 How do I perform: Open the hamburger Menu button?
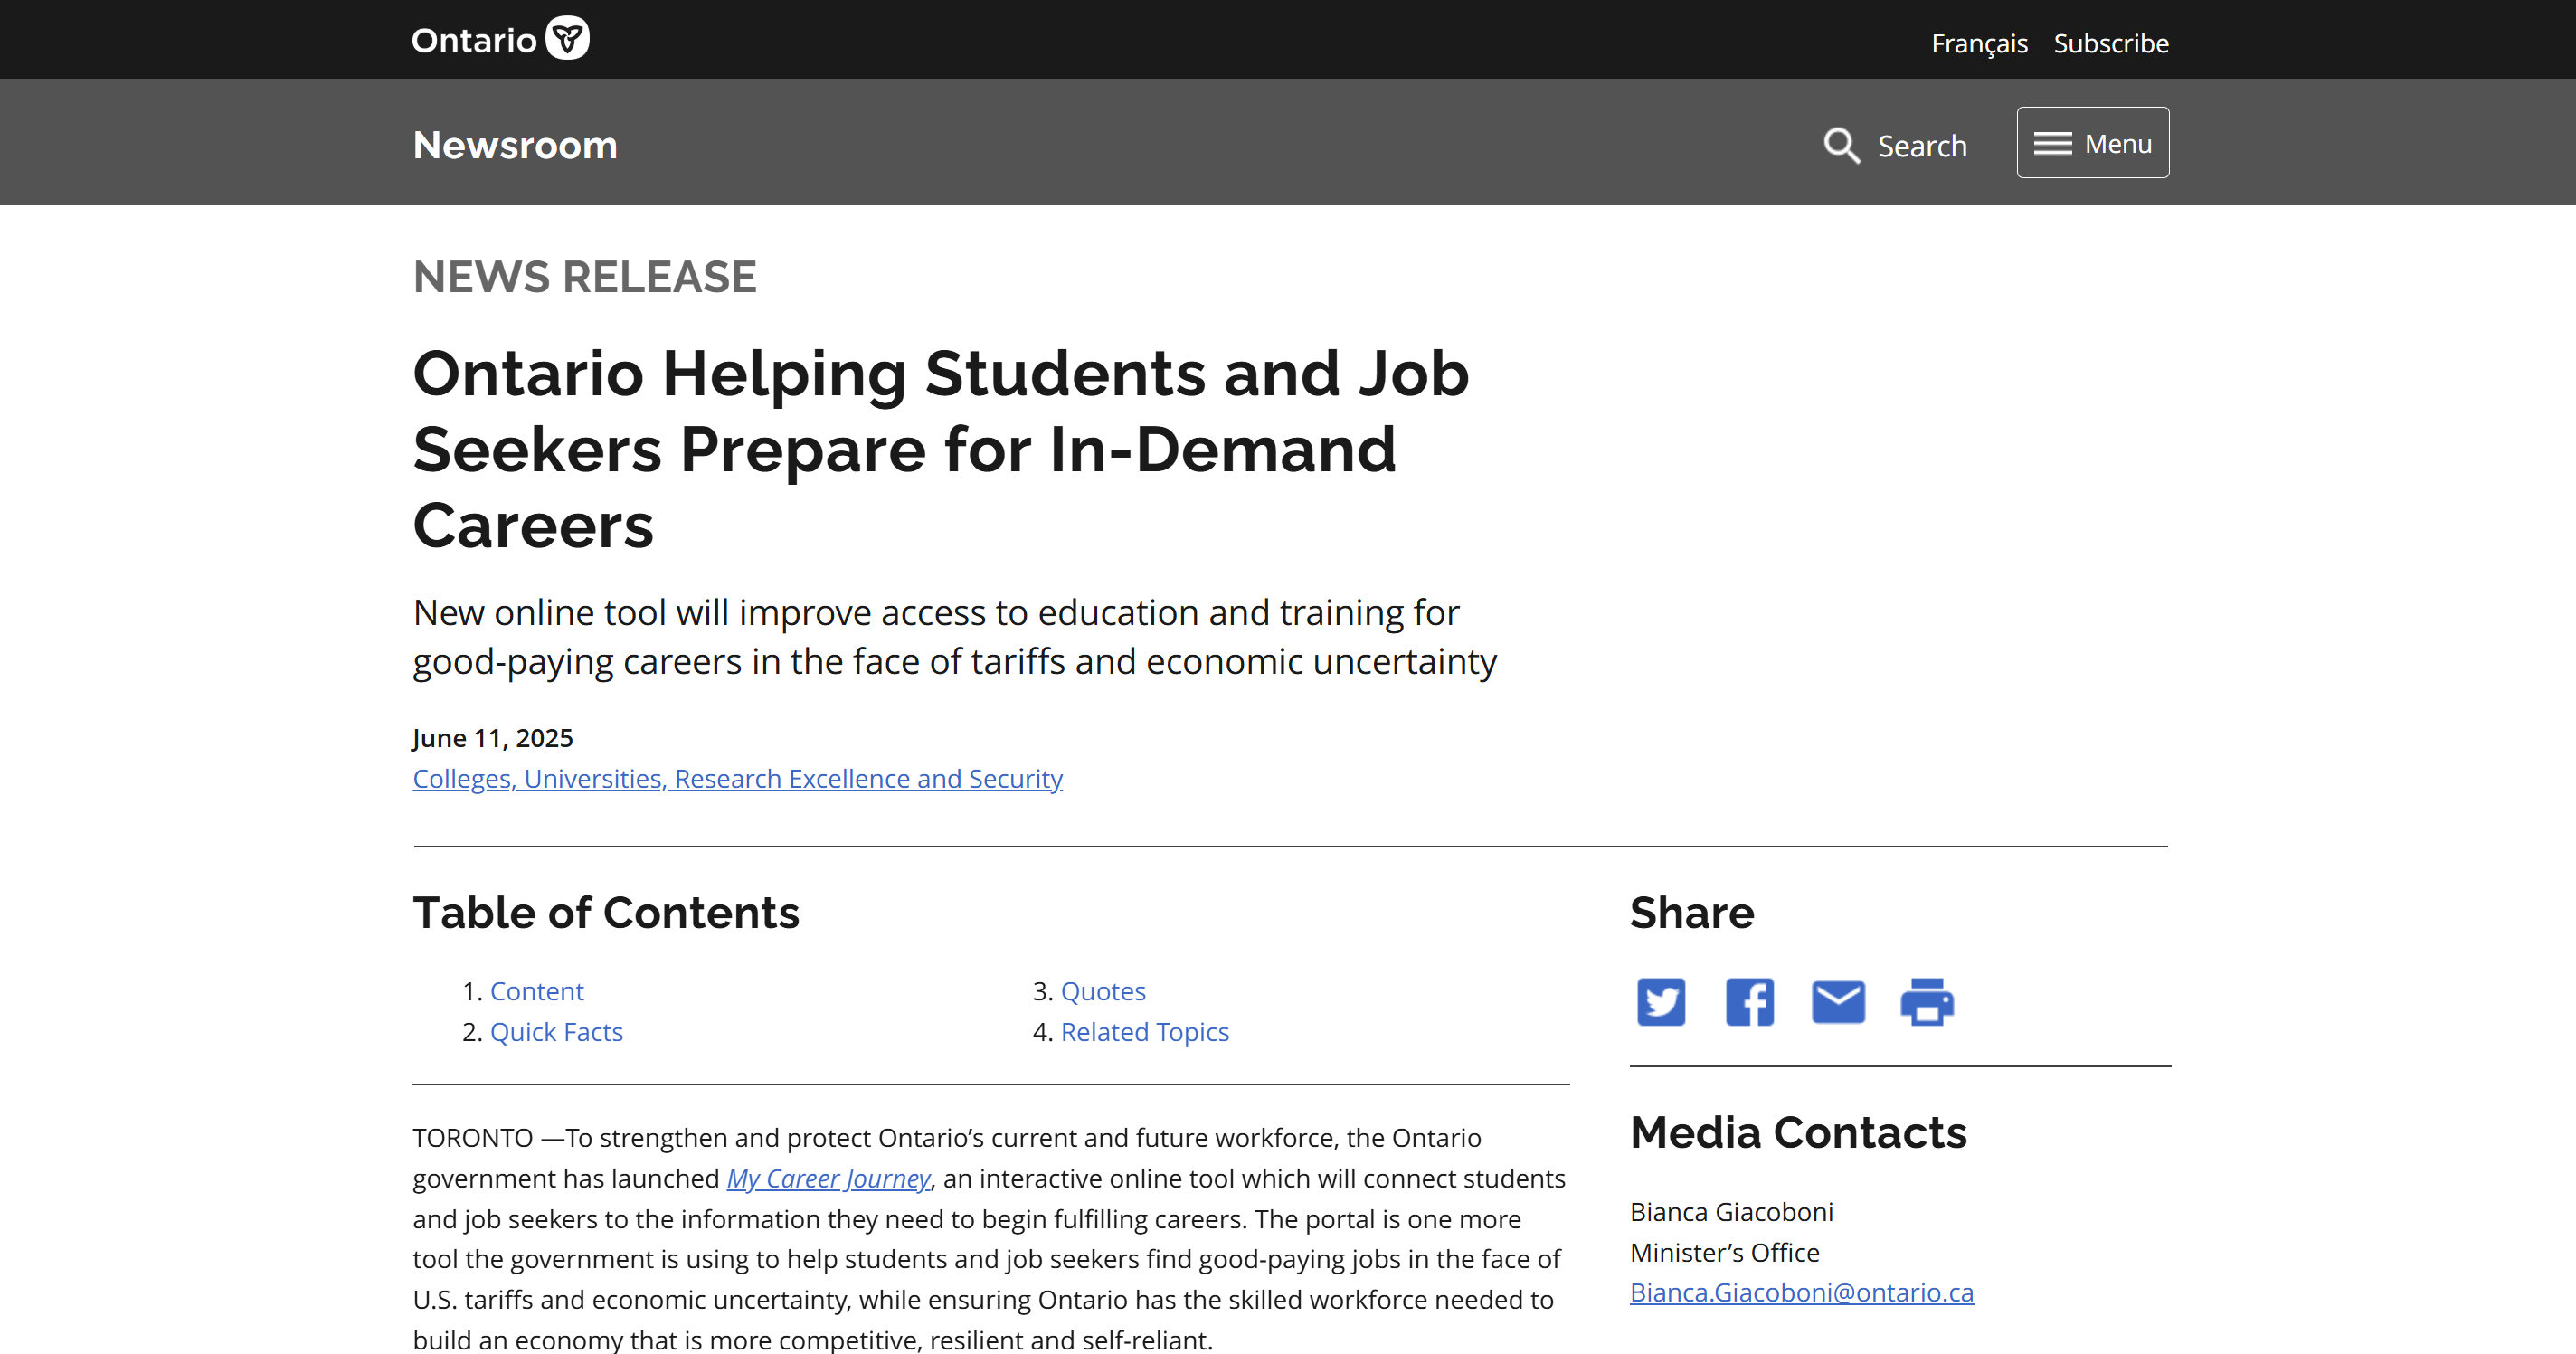coord(2092,143)
